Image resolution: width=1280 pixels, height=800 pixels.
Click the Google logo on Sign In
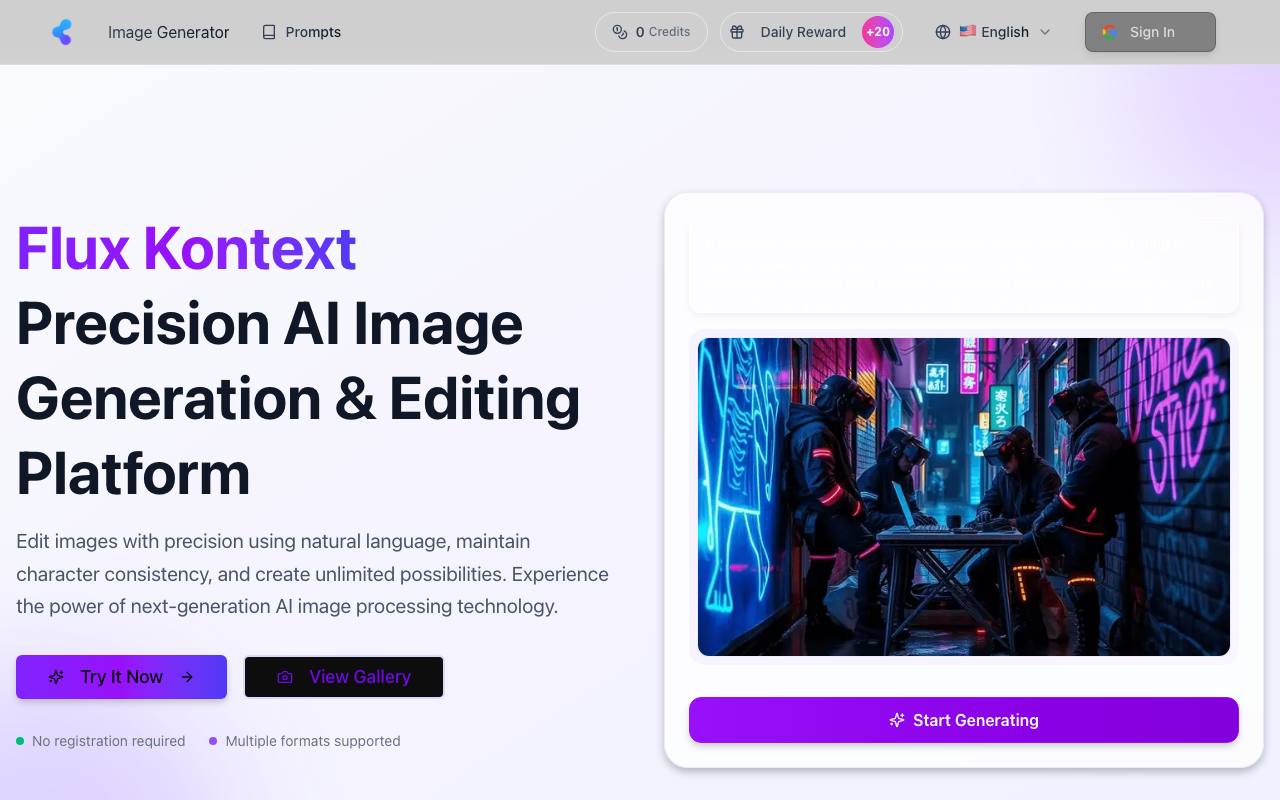click(x=1110, y=32)
